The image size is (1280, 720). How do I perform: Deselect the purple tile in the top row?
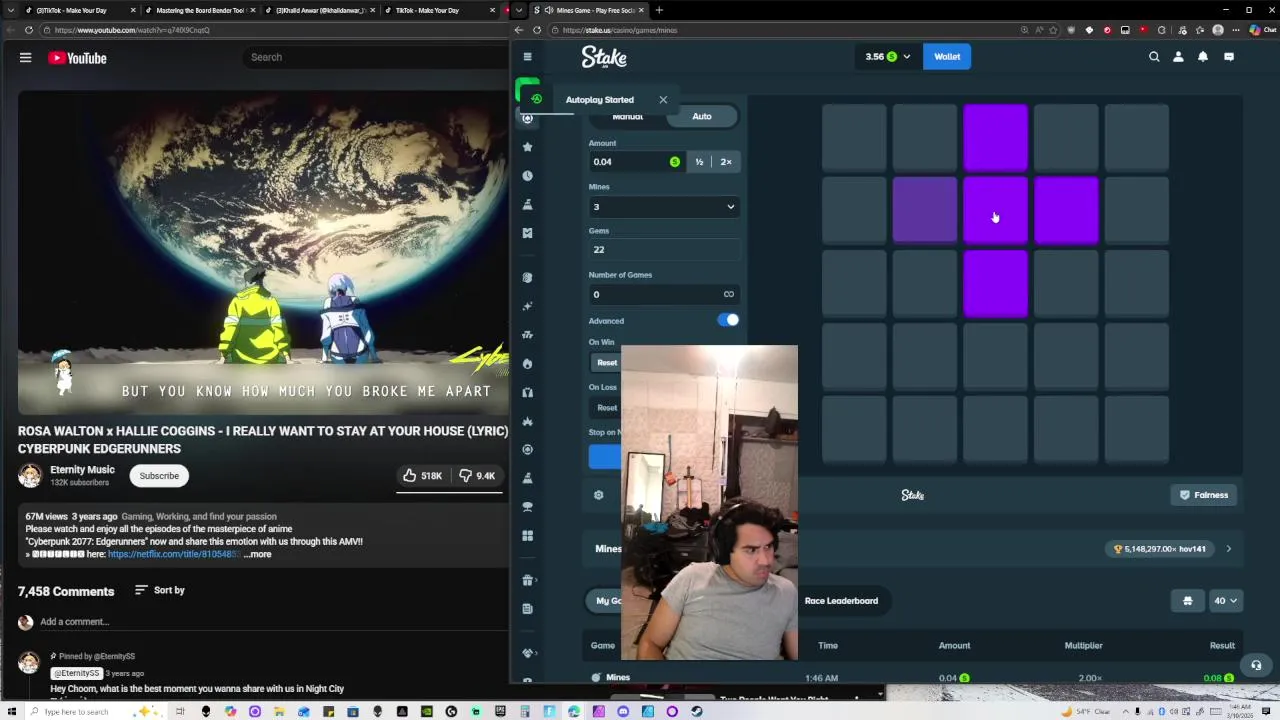[995, 137]
